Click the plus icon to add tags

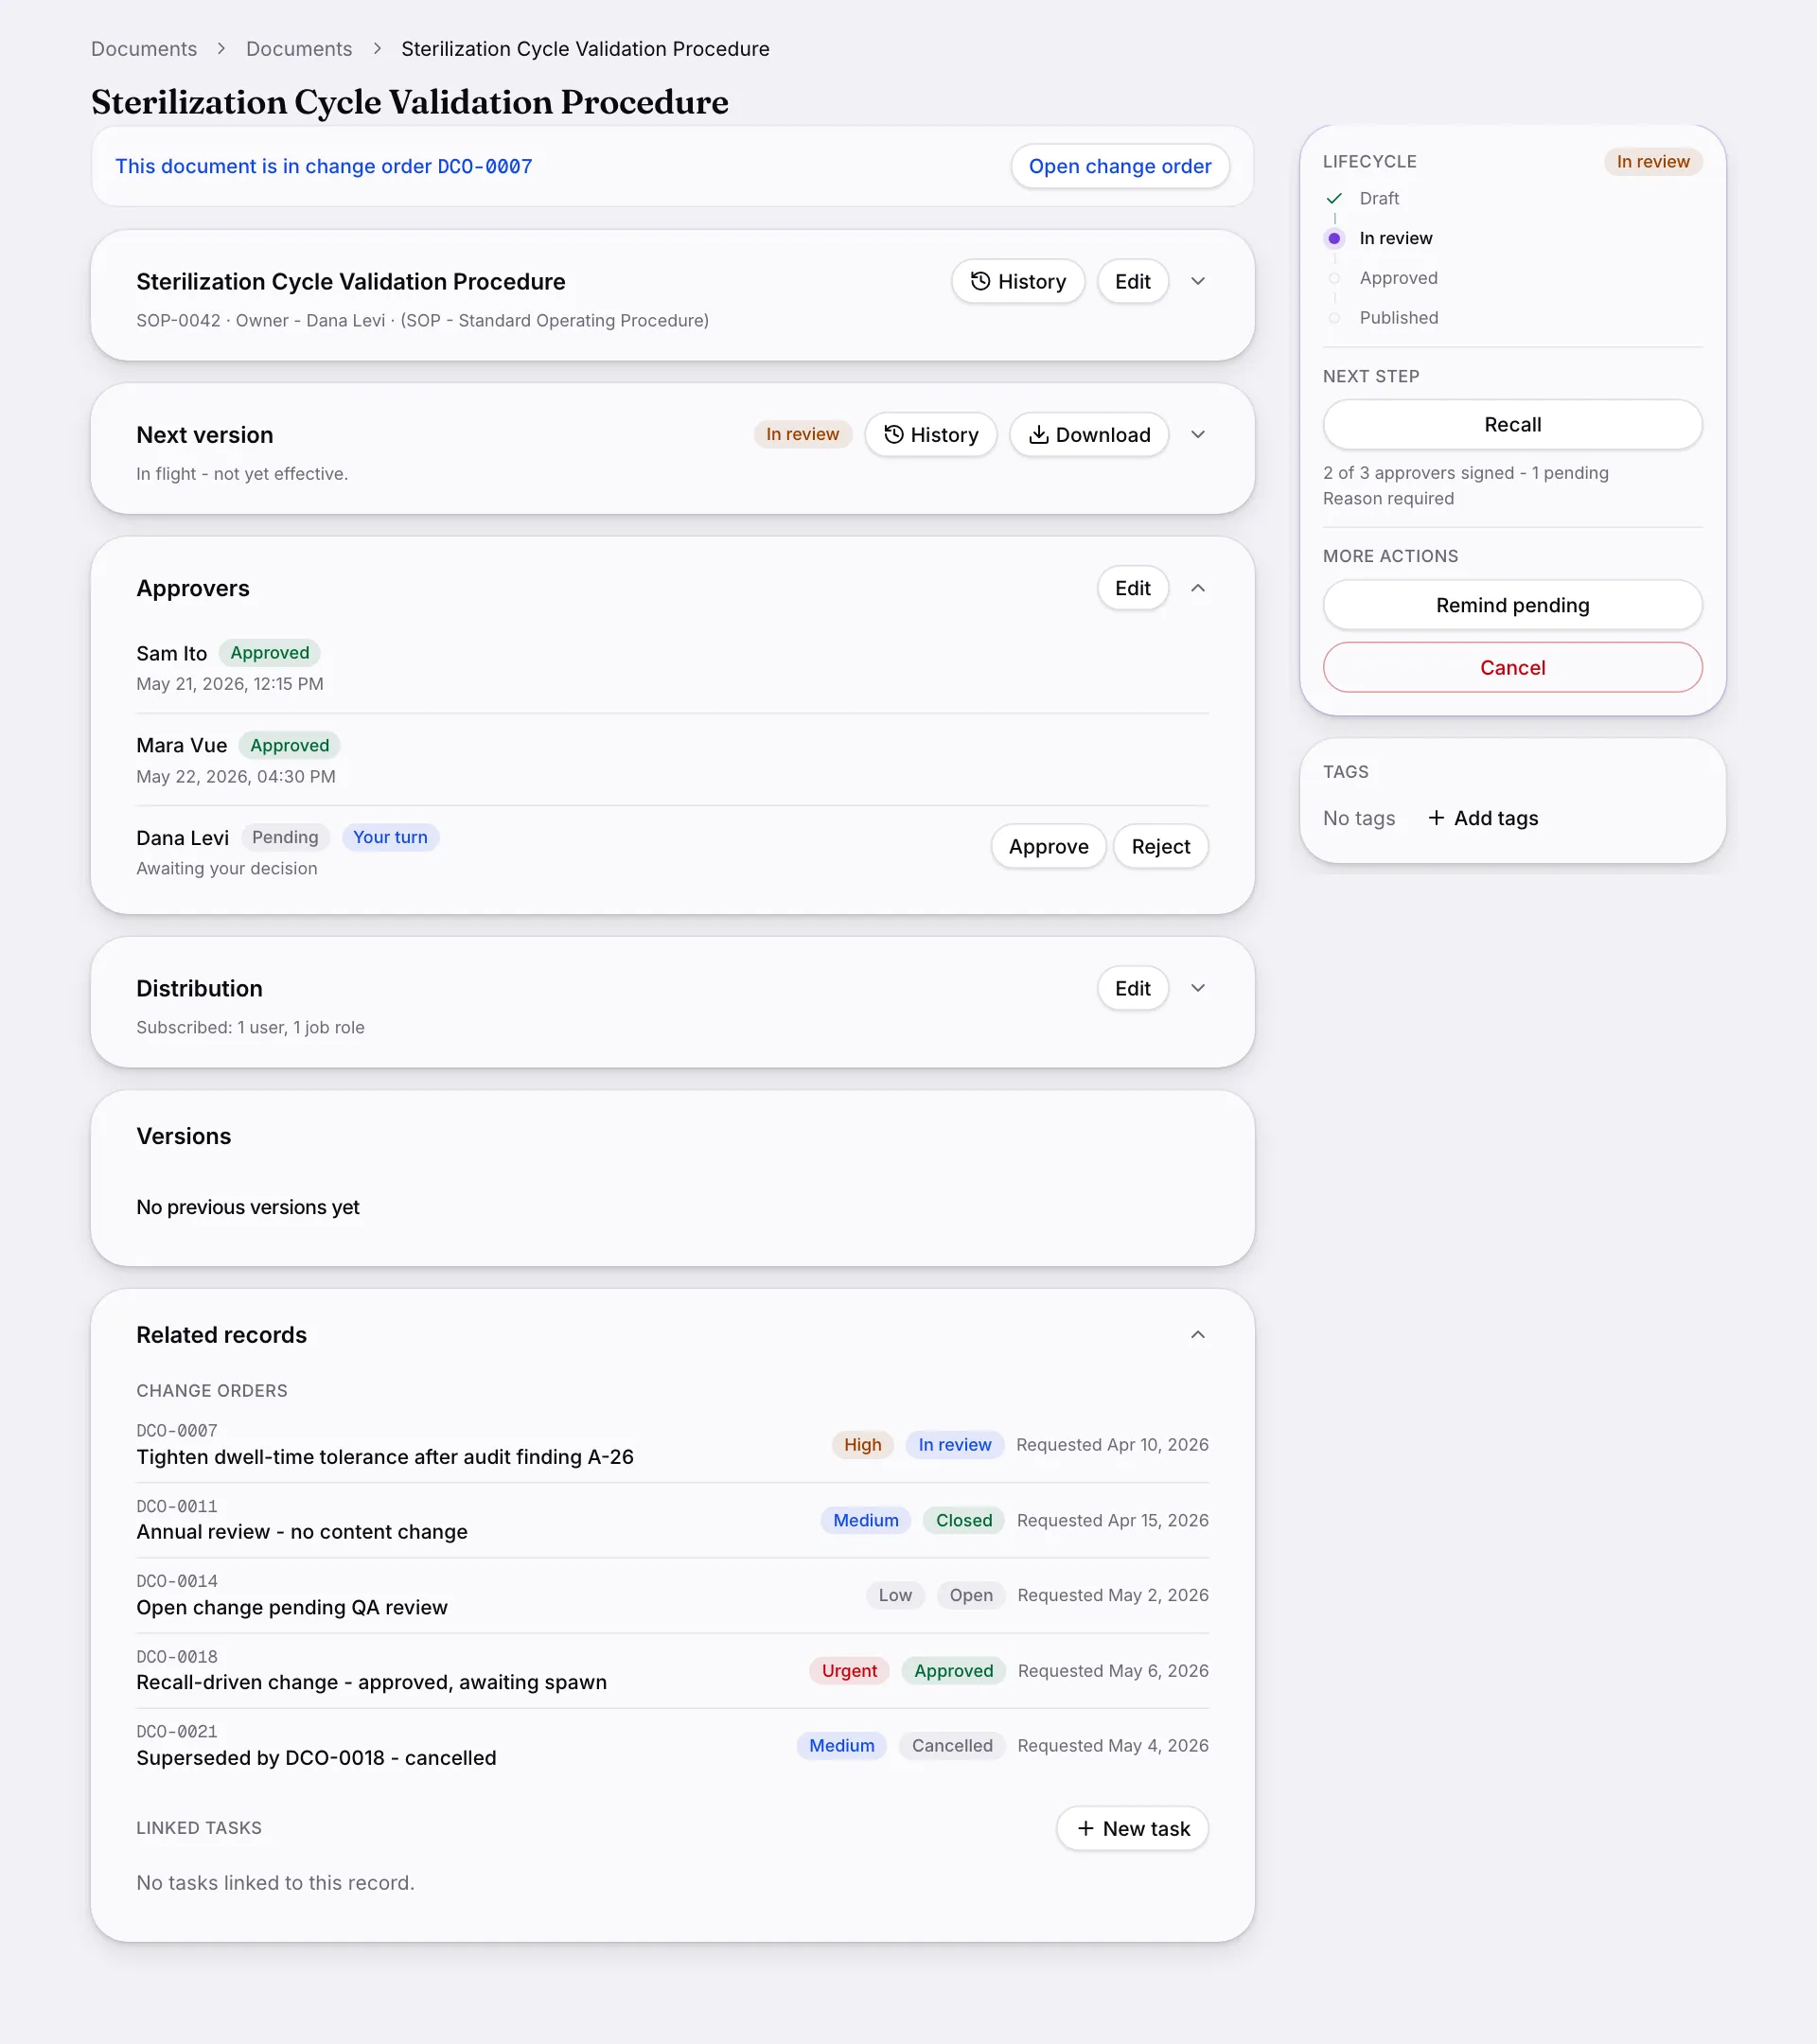tap(1435, 818)
